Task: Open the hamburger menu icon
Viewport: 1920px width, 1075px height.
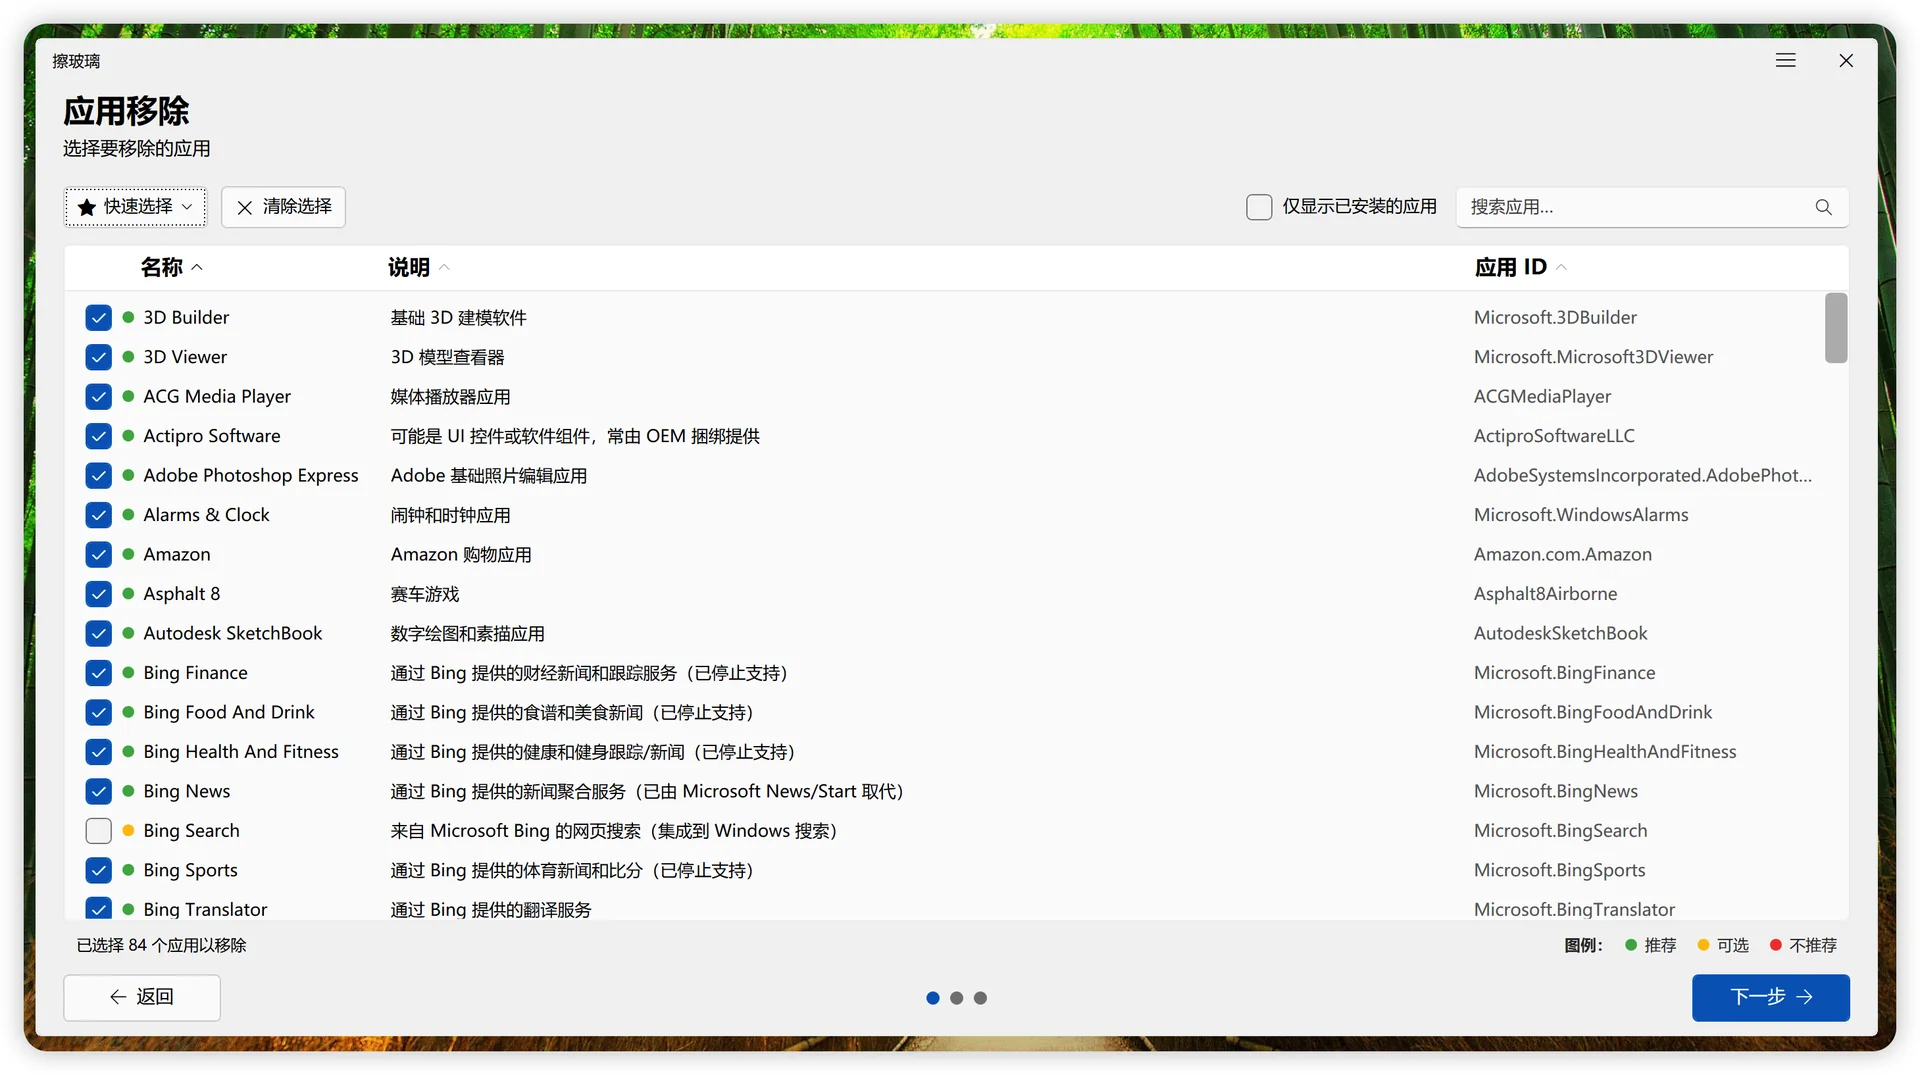Action: tap(1785, 61)
